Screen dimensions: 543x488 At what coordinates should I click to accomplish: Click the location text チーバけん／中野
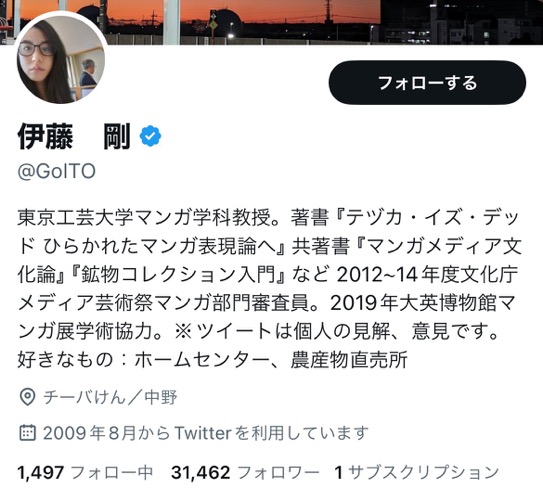pyautogui.click(x=110, y=397)
